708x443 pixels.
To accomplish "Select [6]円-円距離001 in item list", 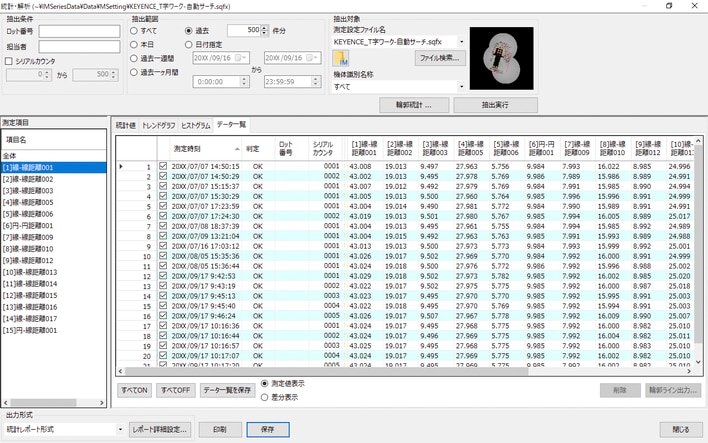I will (x=54, y=225).
